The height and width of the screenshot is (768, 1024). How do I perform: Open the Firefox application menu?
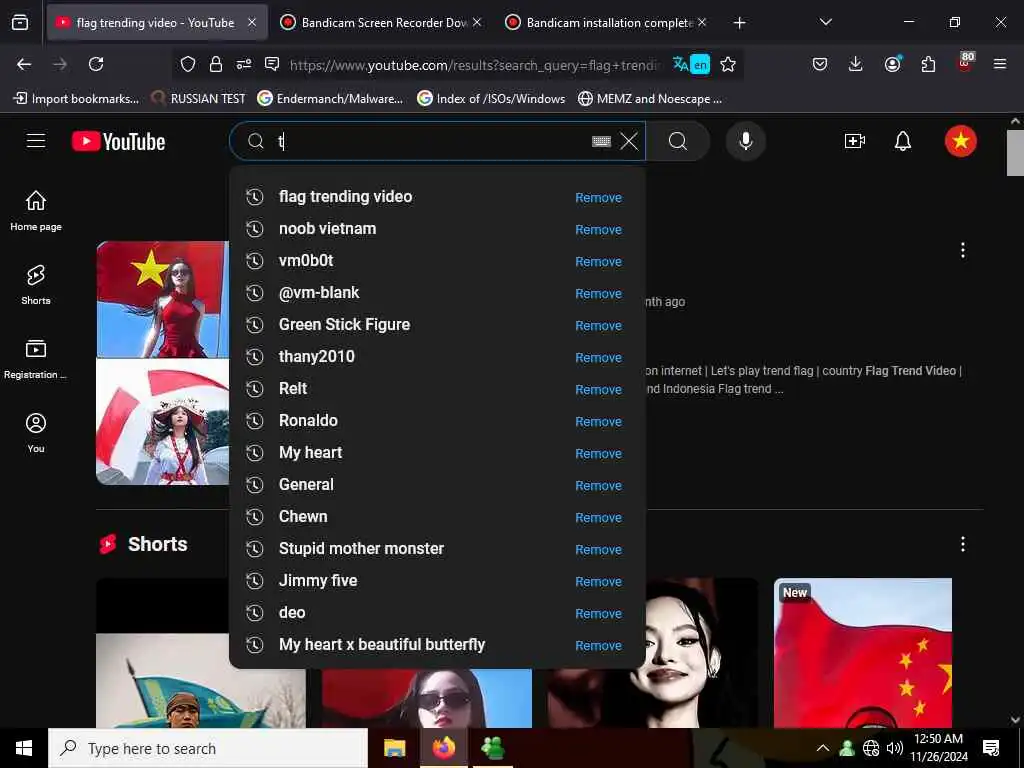[x=1000, y=64]
